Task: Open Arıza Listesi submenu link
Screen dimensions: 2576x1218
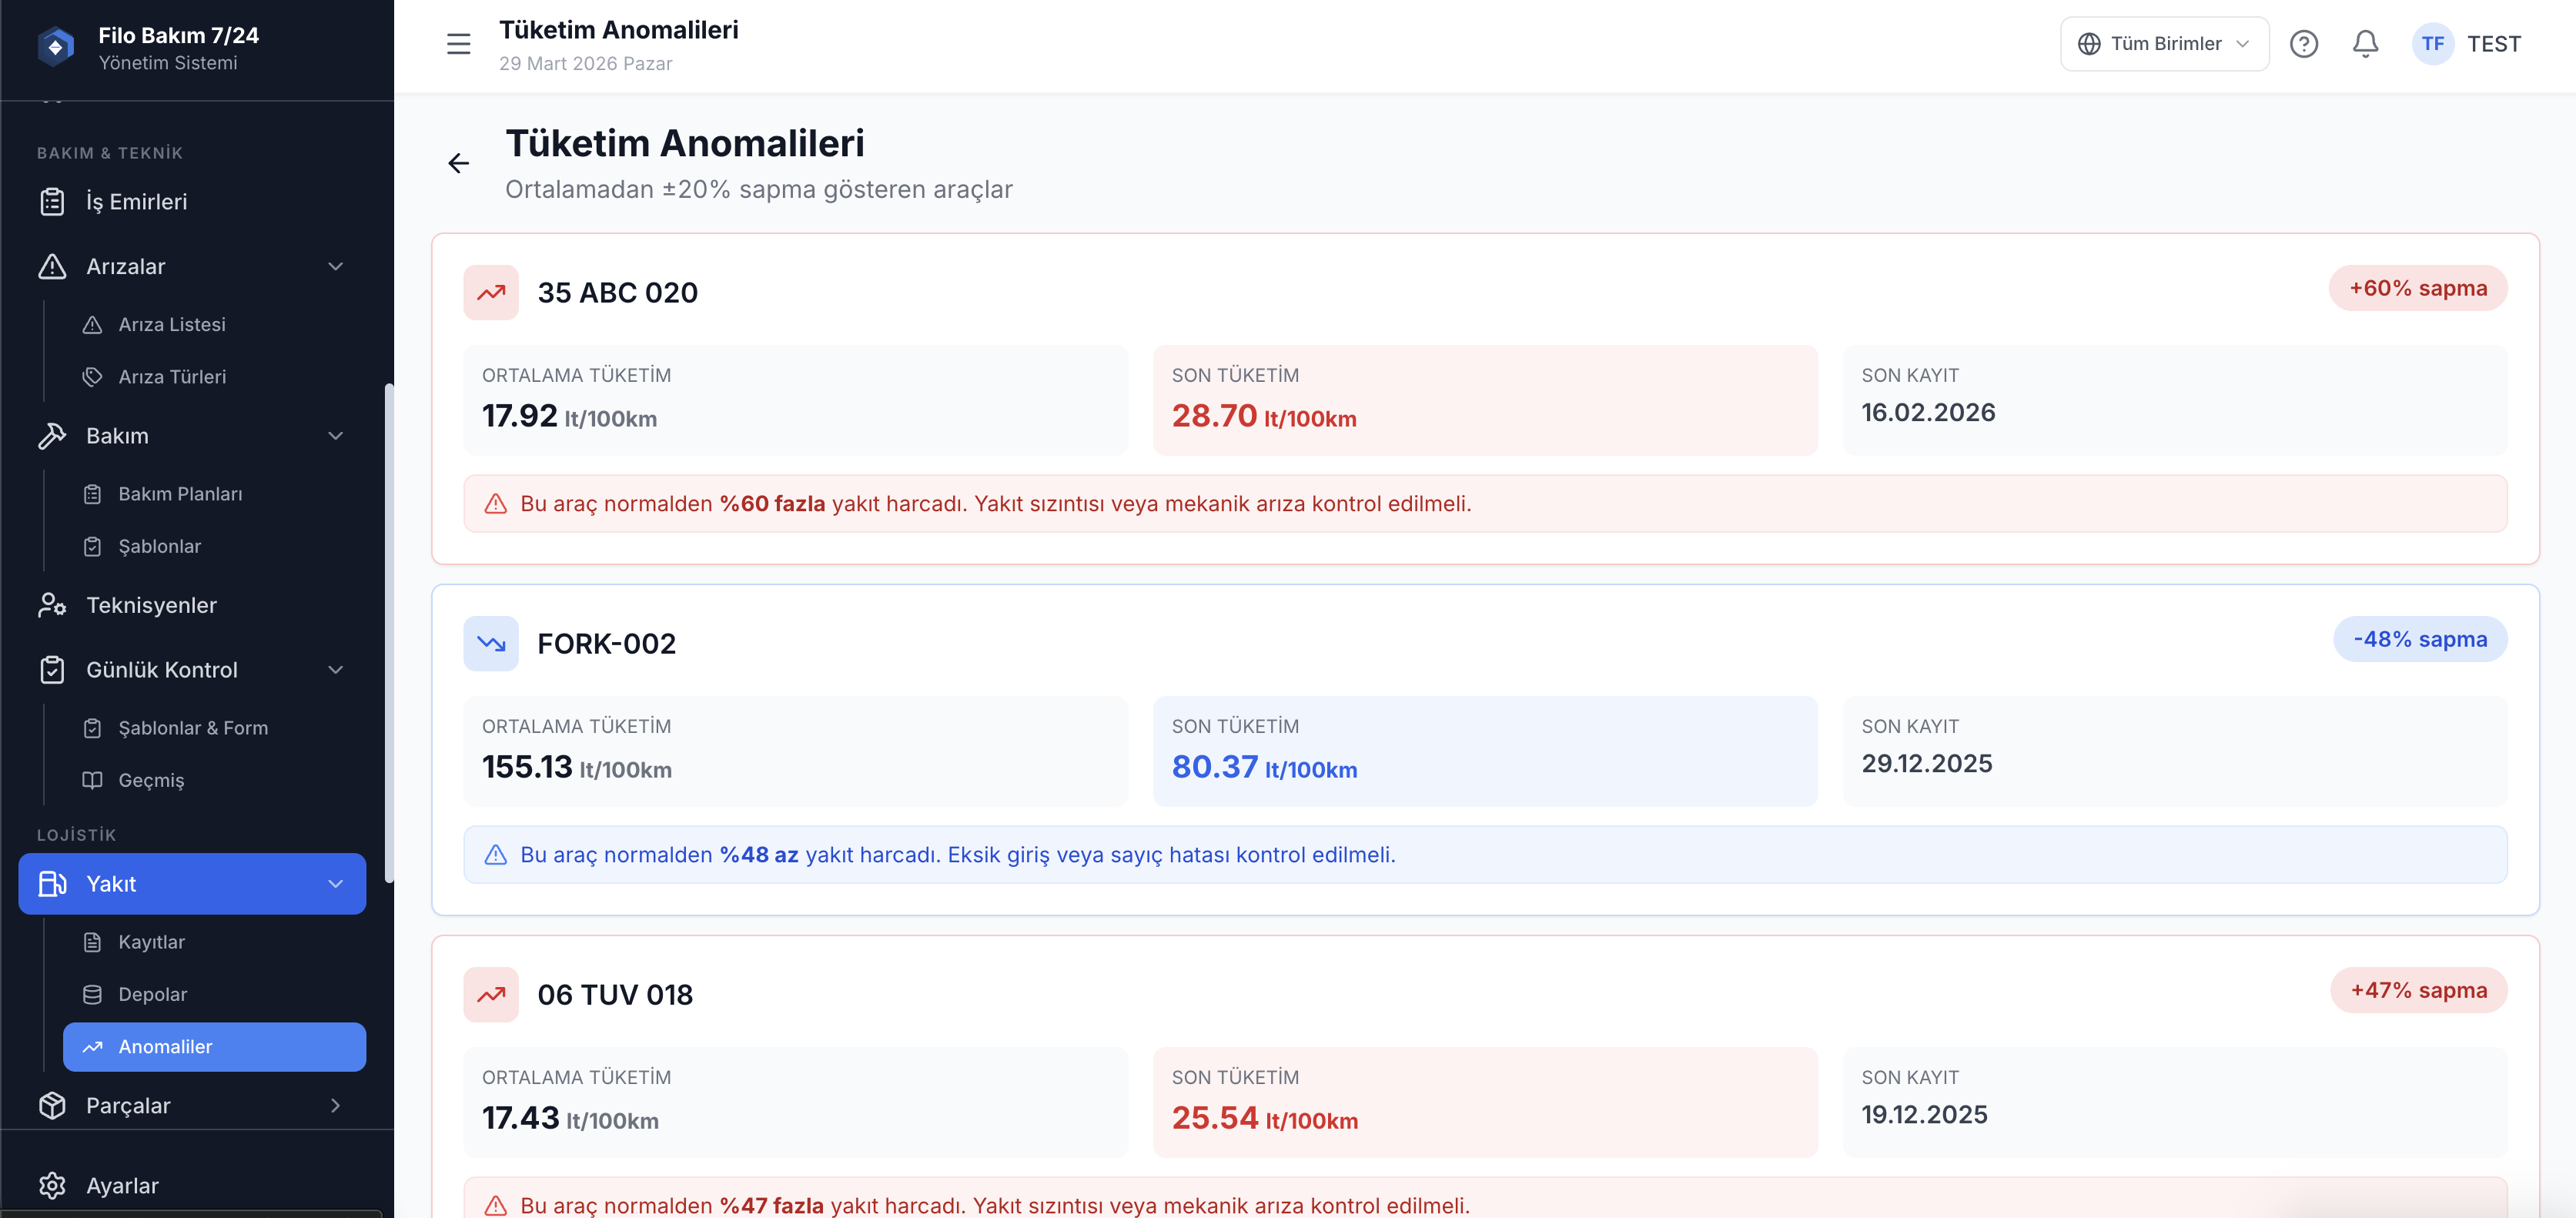Action: pos(172,324)
